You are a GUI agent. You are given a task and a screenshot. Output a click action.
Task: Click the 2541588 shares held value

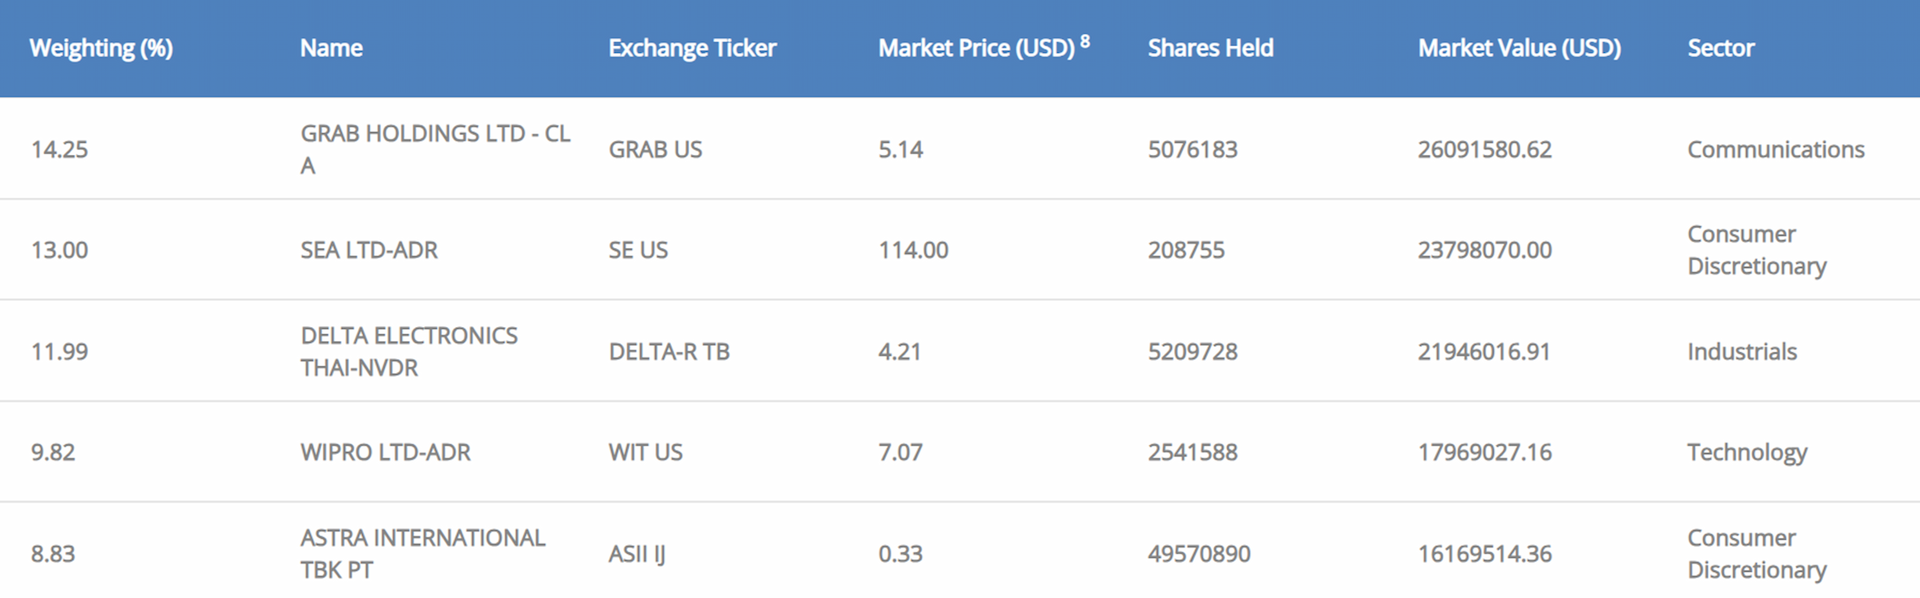(1192, 452)
